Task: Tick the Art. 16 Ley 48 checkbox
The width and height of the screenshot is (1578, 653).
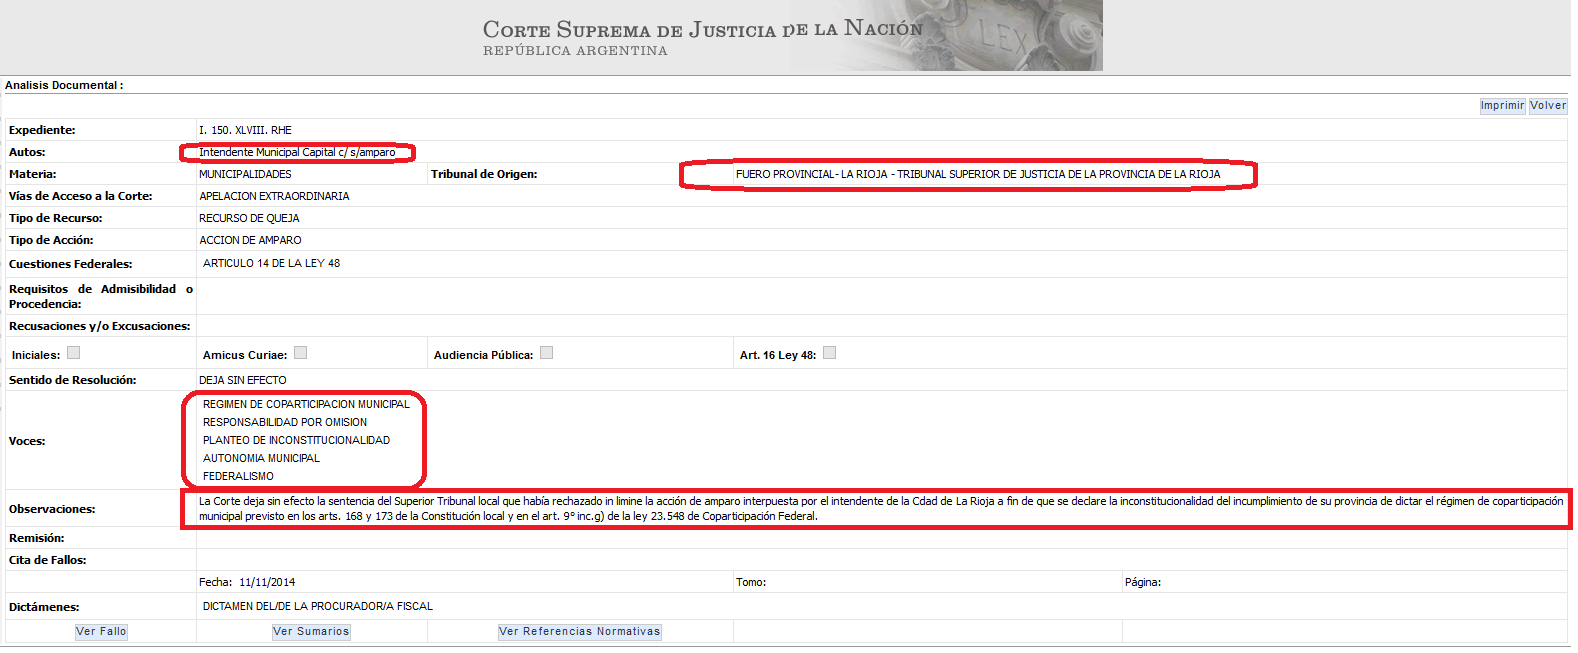Action: click(829, 353)
